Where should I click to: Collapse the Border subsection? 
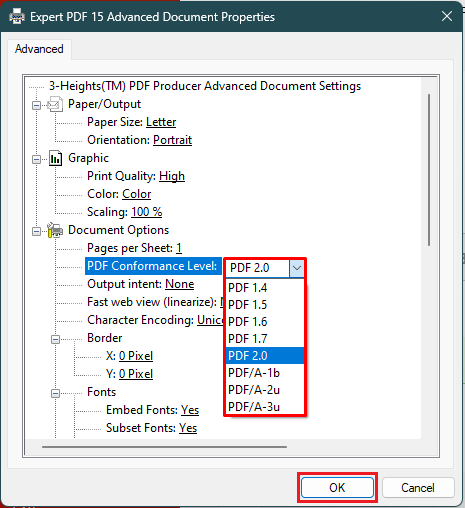click(x=55, y=339)
